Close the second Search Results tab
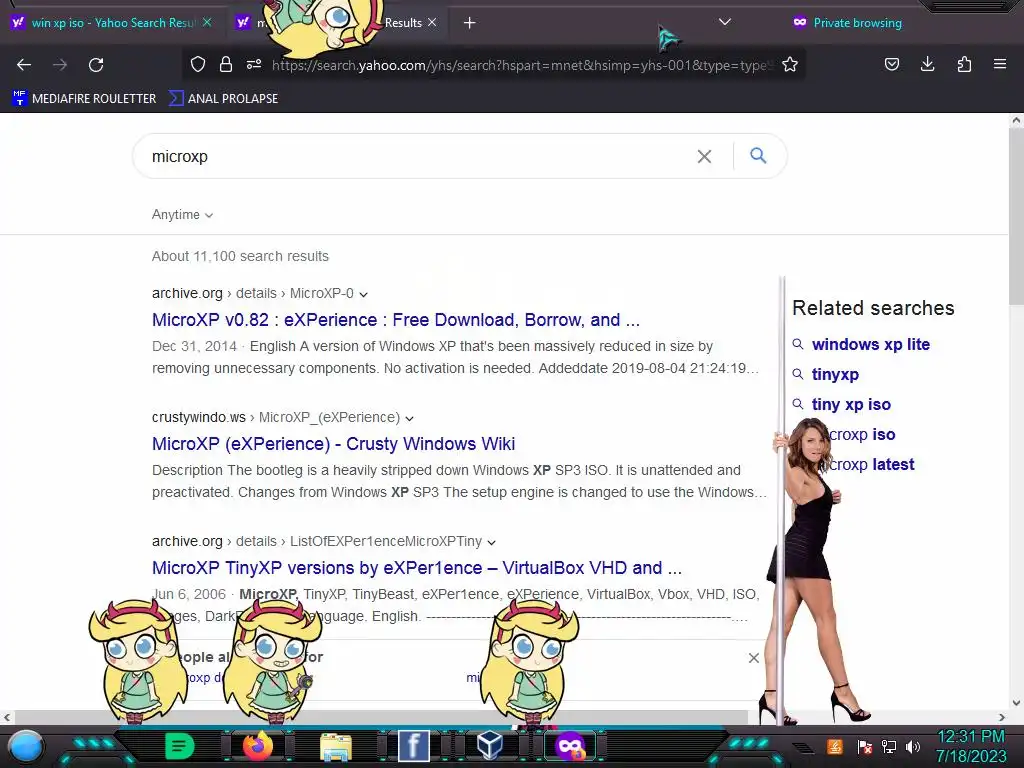The width and height of the screenshot is (1024, 768). (432, 22)
